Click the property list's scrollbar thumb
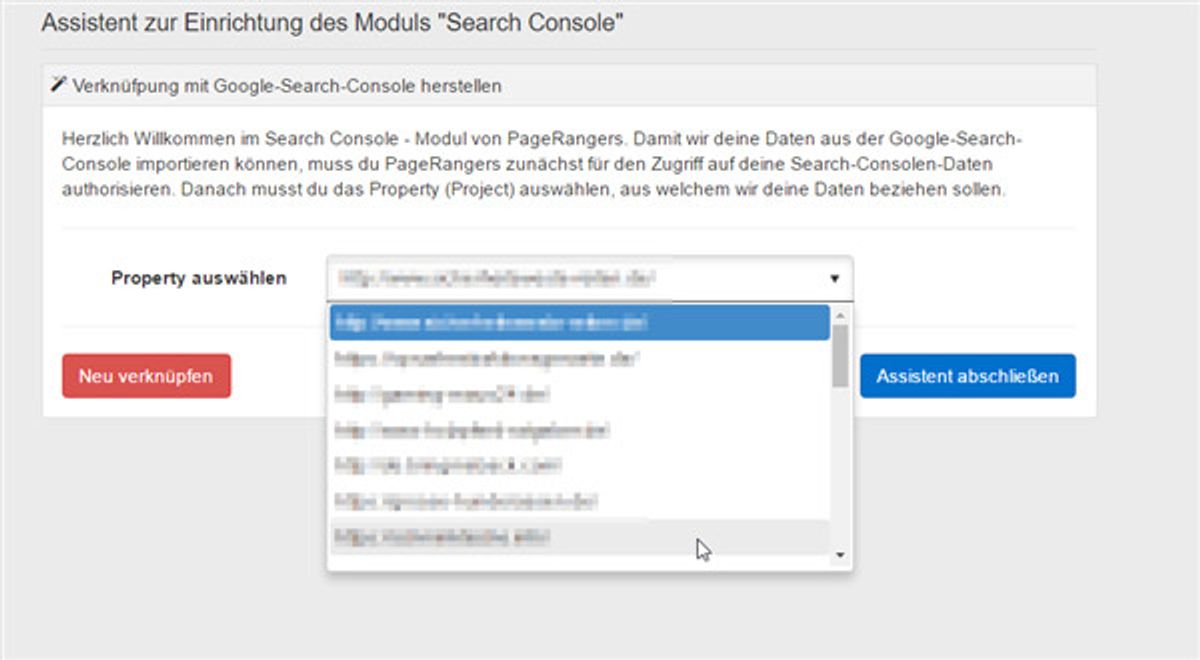 coord(840,355)
